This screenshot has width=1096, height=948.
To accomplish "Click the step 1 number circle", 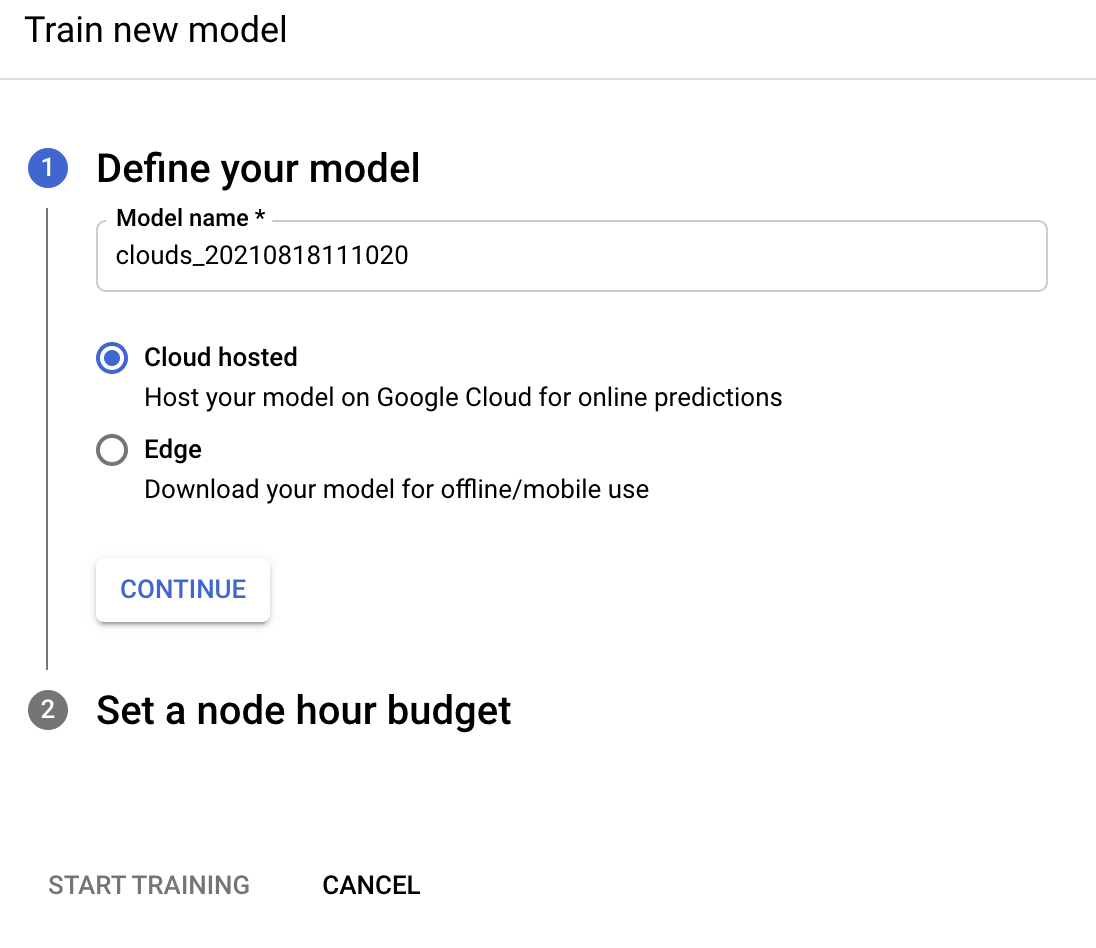I will pos(48,169).
